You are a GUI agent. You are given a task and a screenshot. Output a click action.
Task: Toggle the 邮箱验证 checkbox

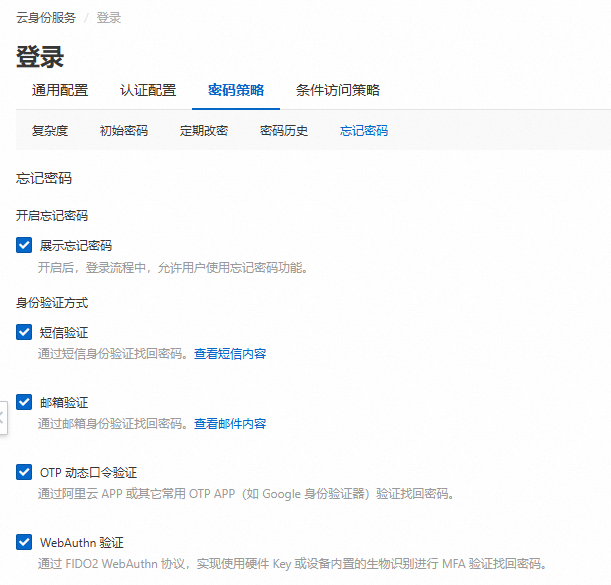pyautogui.click(x=24, y=402)
